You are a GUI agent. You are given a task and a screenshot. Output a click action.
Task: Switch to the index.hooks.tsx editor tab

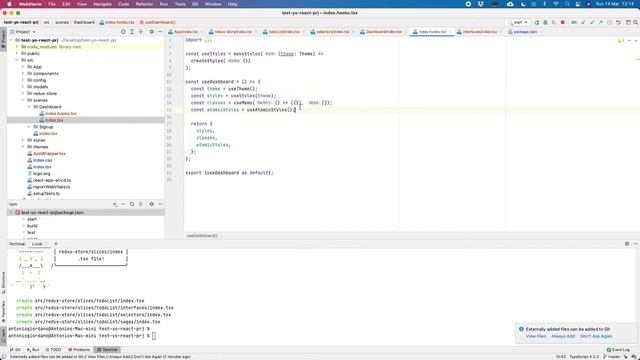pos(432,32)
